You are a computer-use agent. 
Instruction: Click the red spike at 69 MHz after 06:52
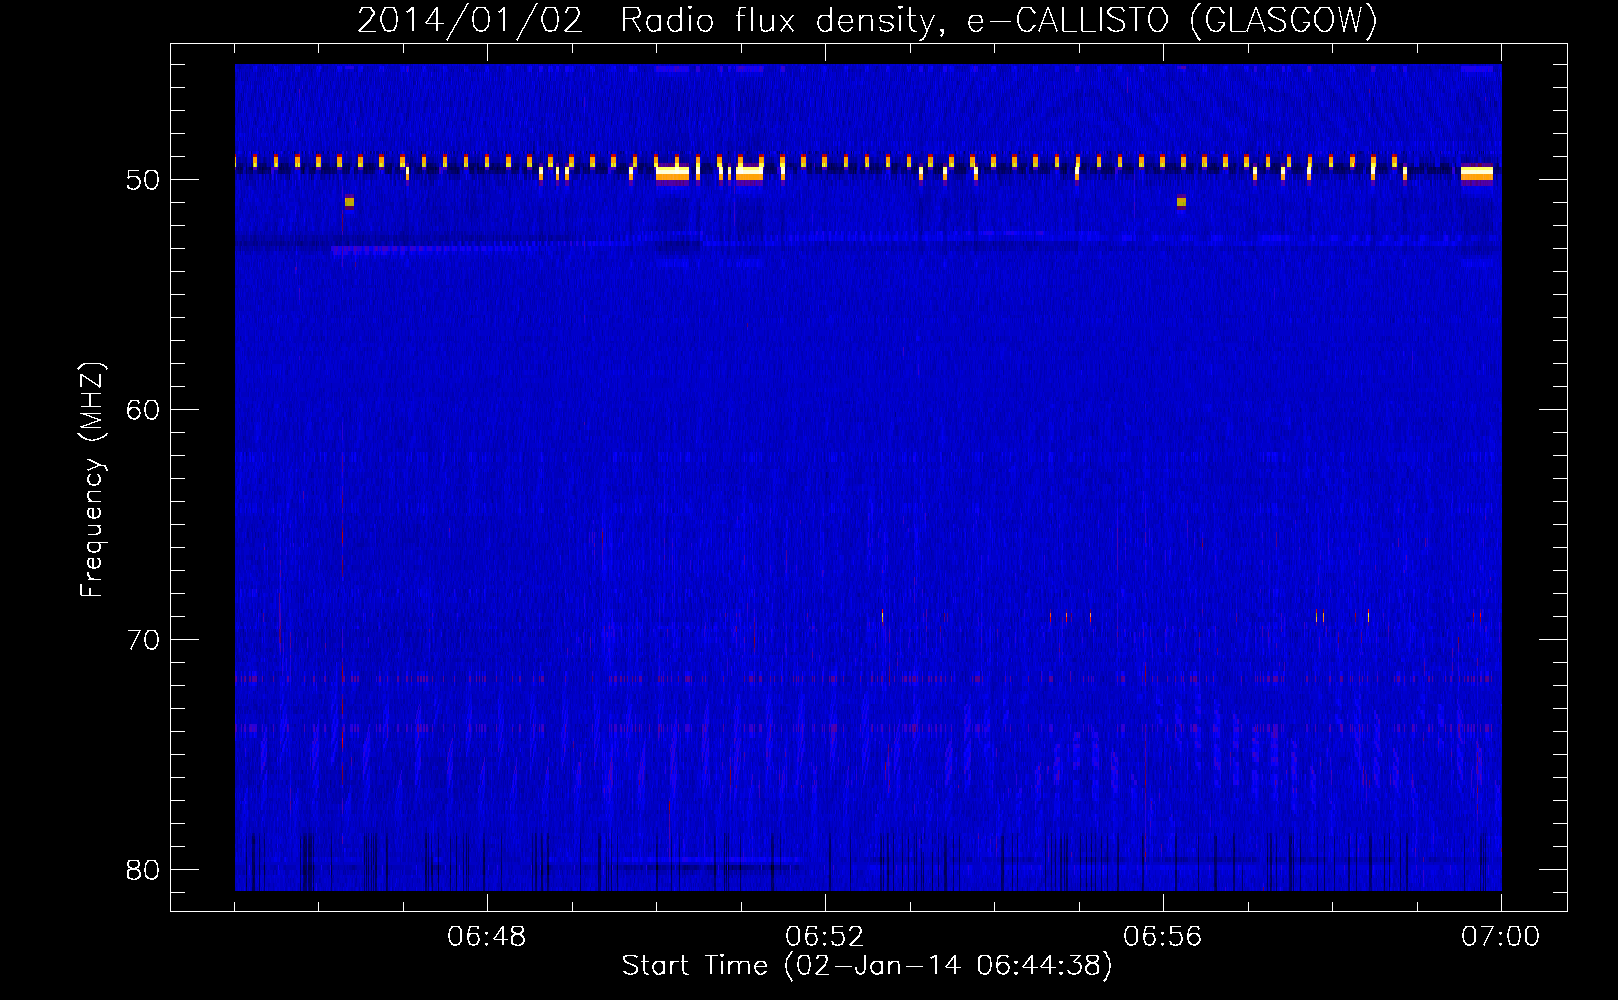point(882,616)
